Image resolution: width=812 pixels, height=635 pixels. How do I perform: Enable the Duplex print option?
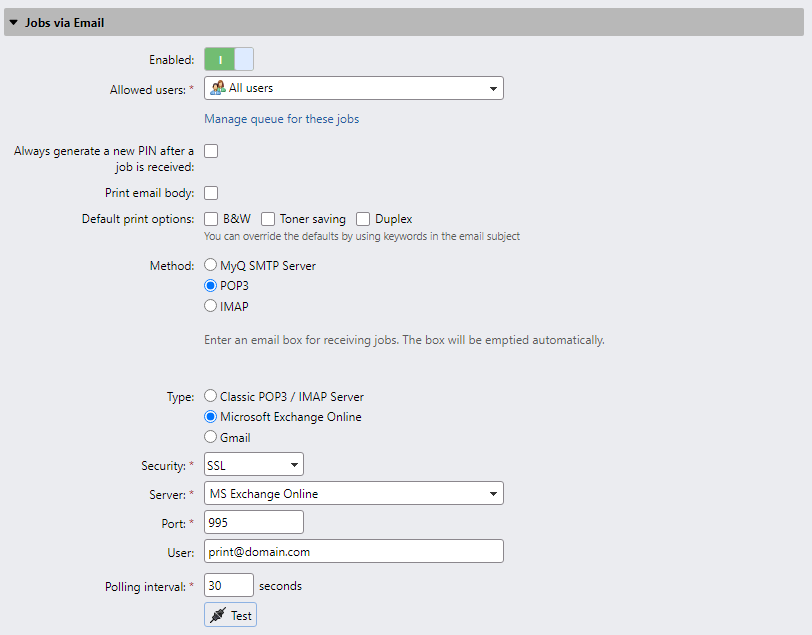pyautogui.click(x=362, y=218)
